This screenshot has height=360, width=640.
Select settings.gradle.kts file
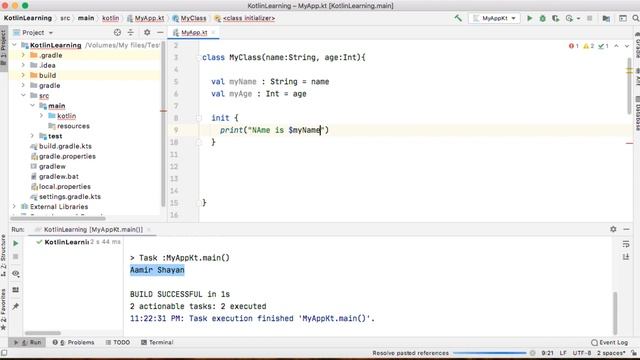click(x=70, y=196)
